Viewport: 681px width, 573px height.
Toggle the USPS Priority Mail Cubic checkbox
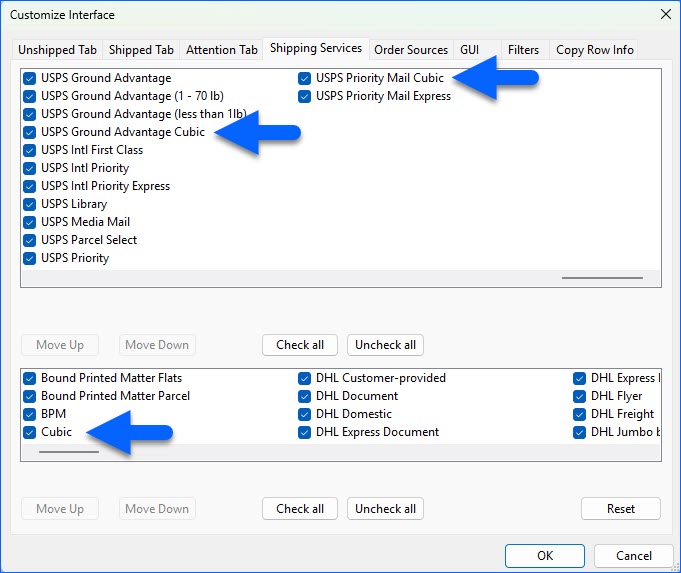[x=305, y=78]
